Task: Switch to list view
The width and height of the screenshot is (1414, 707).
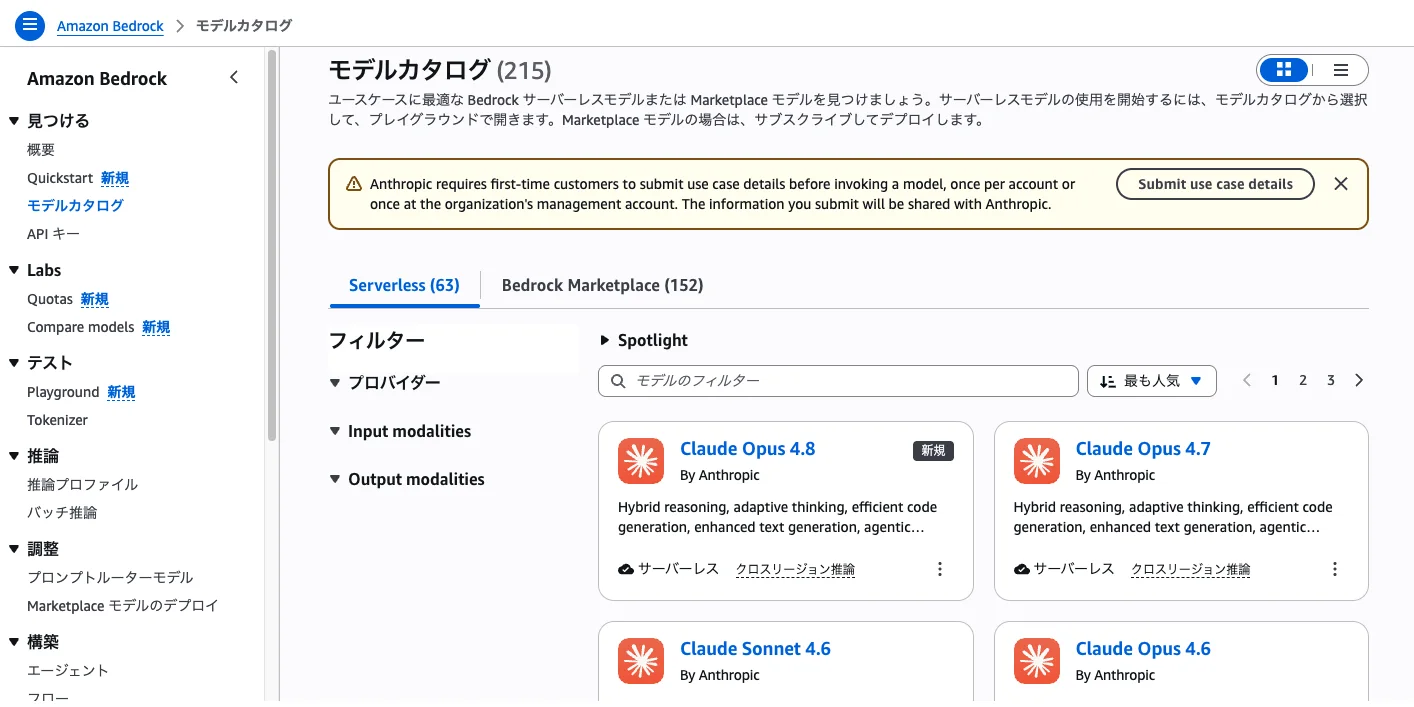Action: click(x=1341, y=70)
